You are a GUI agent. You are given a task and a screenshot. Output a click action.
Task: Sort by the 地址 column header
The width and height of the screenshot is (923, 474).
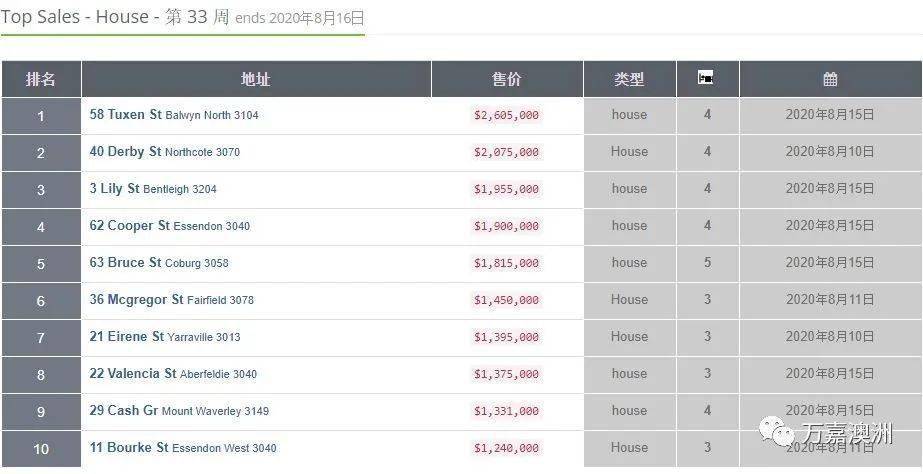click(x=256, y=79)
